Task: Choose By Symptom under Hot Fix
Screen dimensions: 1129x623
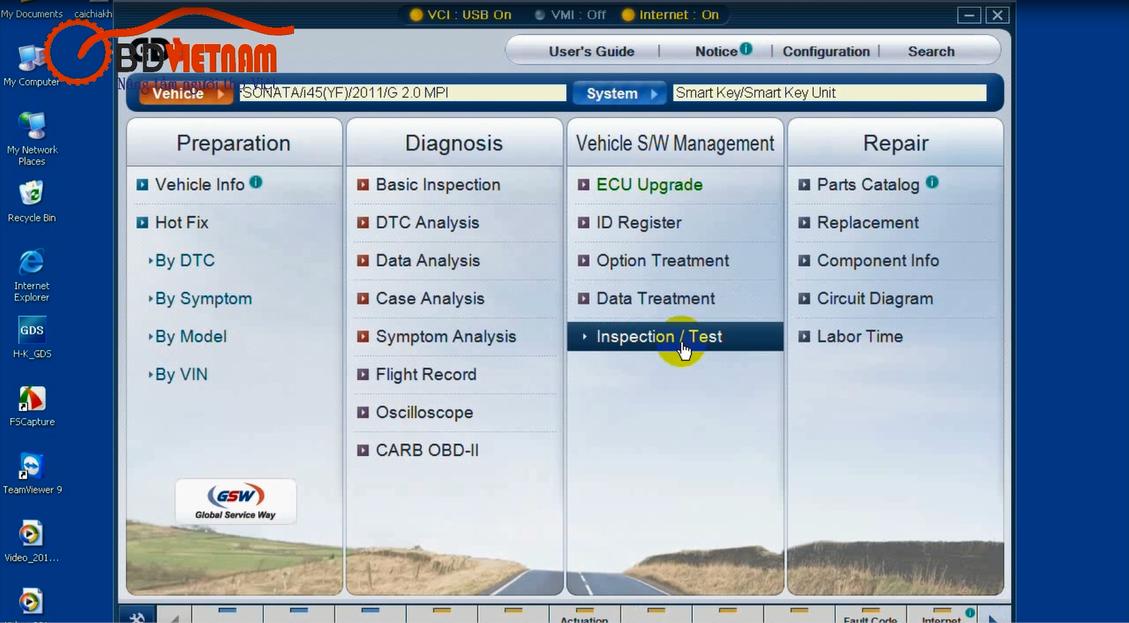Action: (x=203, y=299)
